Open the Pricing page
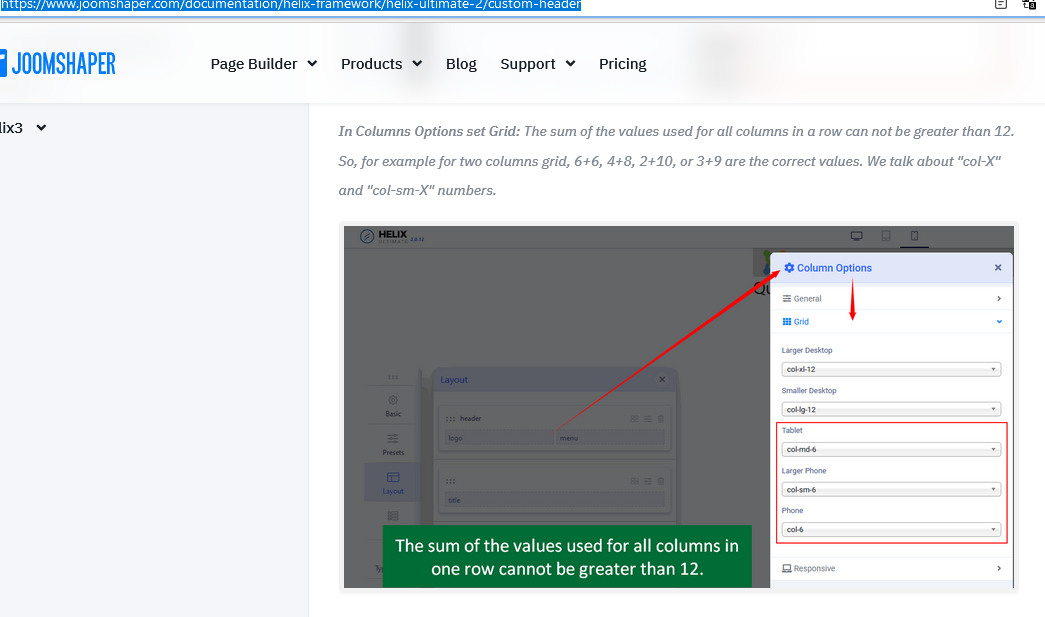This screenshot has height=617, width=1045. [622, 64]
